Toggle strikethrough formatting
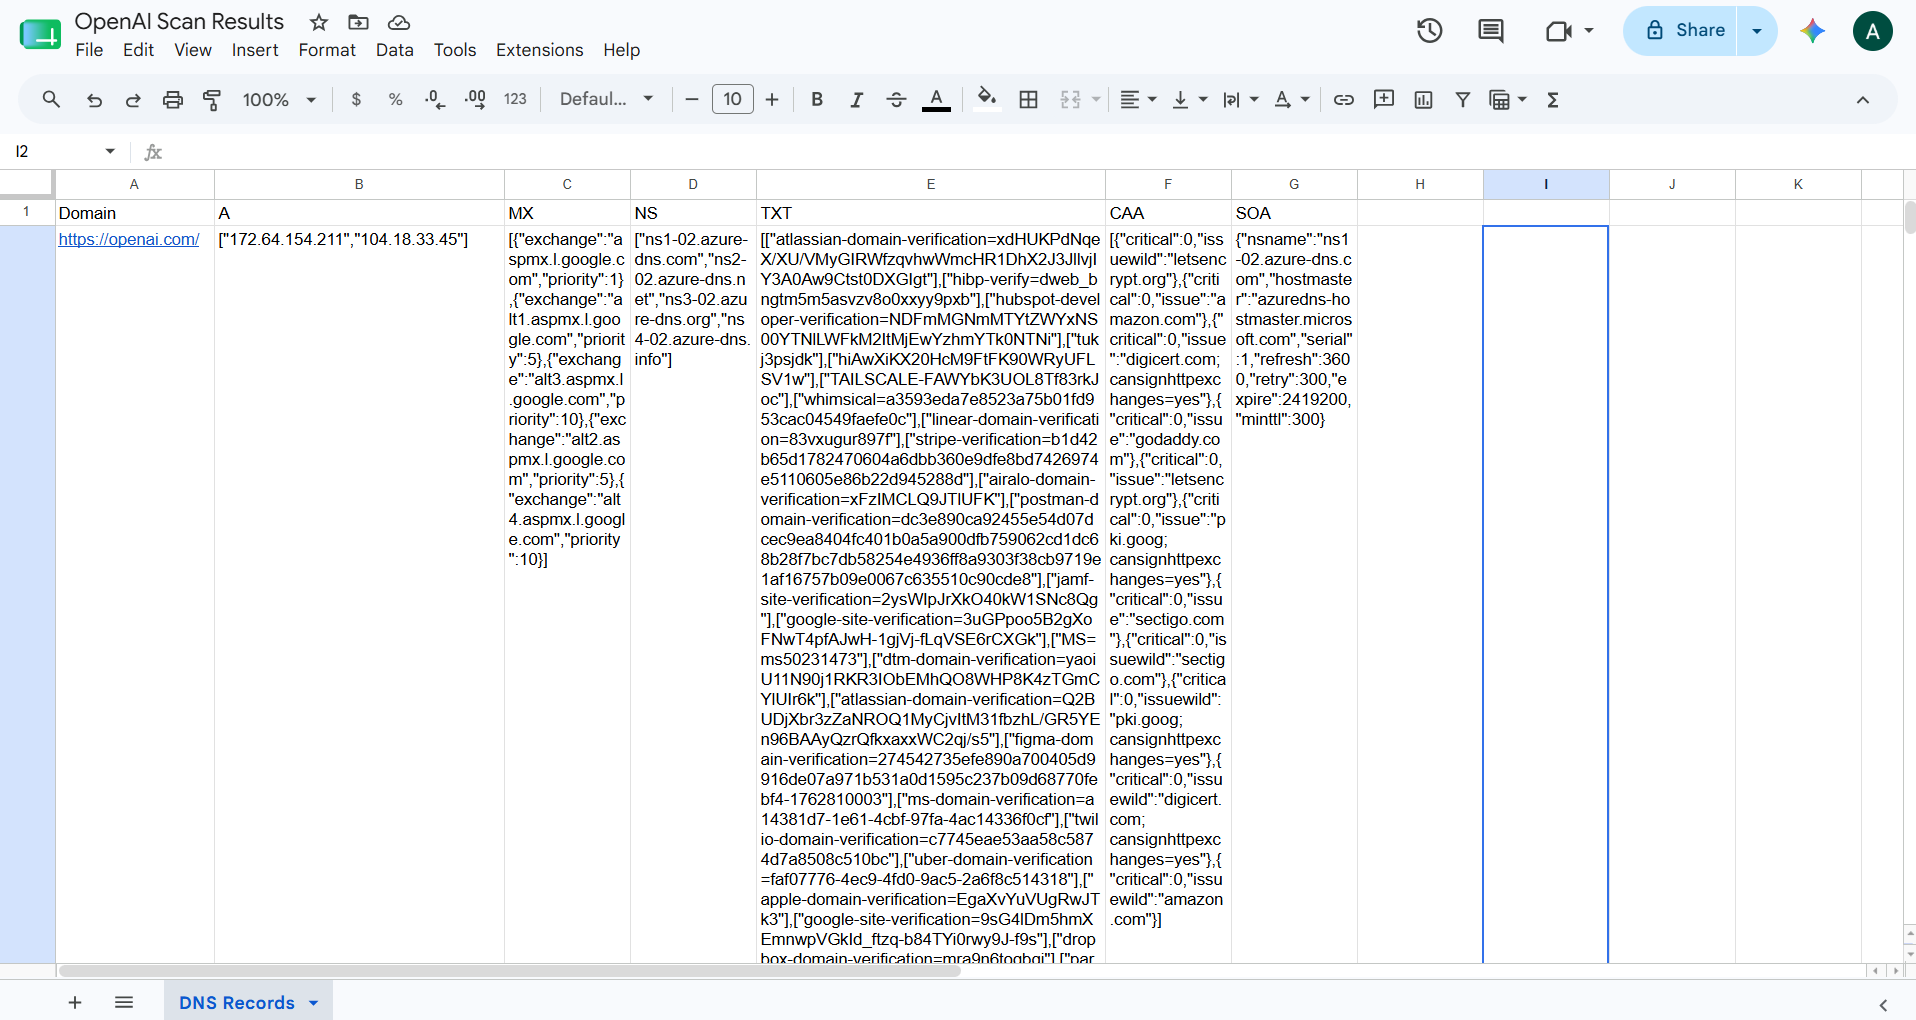This screenshot has height=1020, width=1916. pyautogui.click(x=896, y=99)
